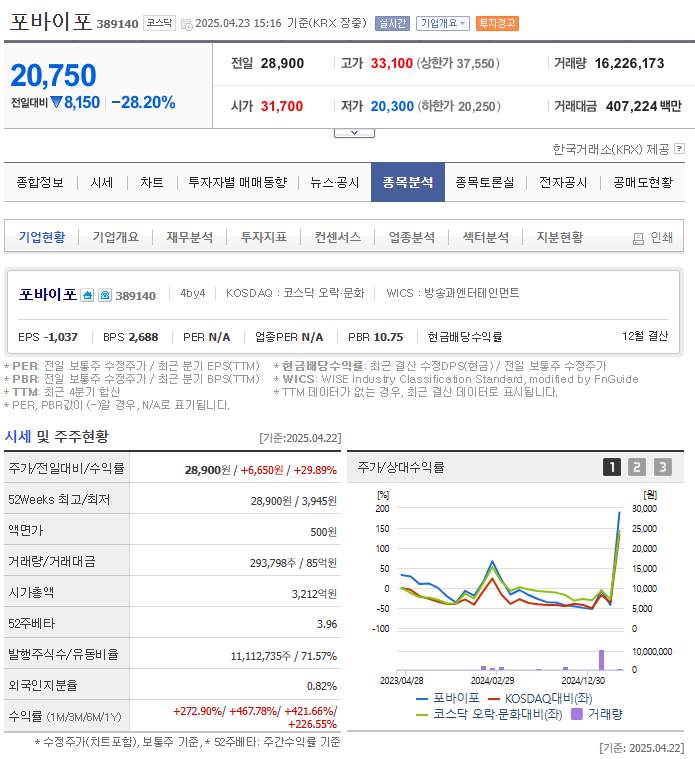This screenshot has height=759, width=695.
Task: Open the 종합정보 tab
Action: tap(40, 182)
